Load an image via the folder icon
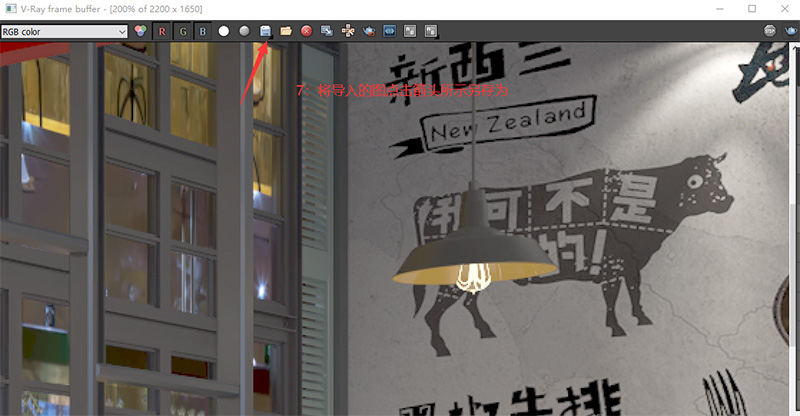 coord(286,31)
